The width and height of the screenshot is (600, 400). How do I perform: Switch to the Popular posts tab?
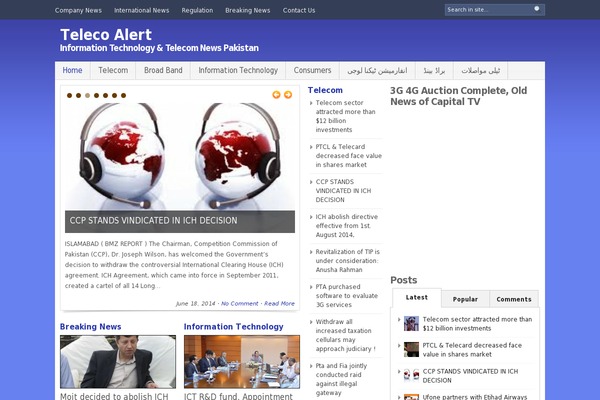[x=465, y=299]
